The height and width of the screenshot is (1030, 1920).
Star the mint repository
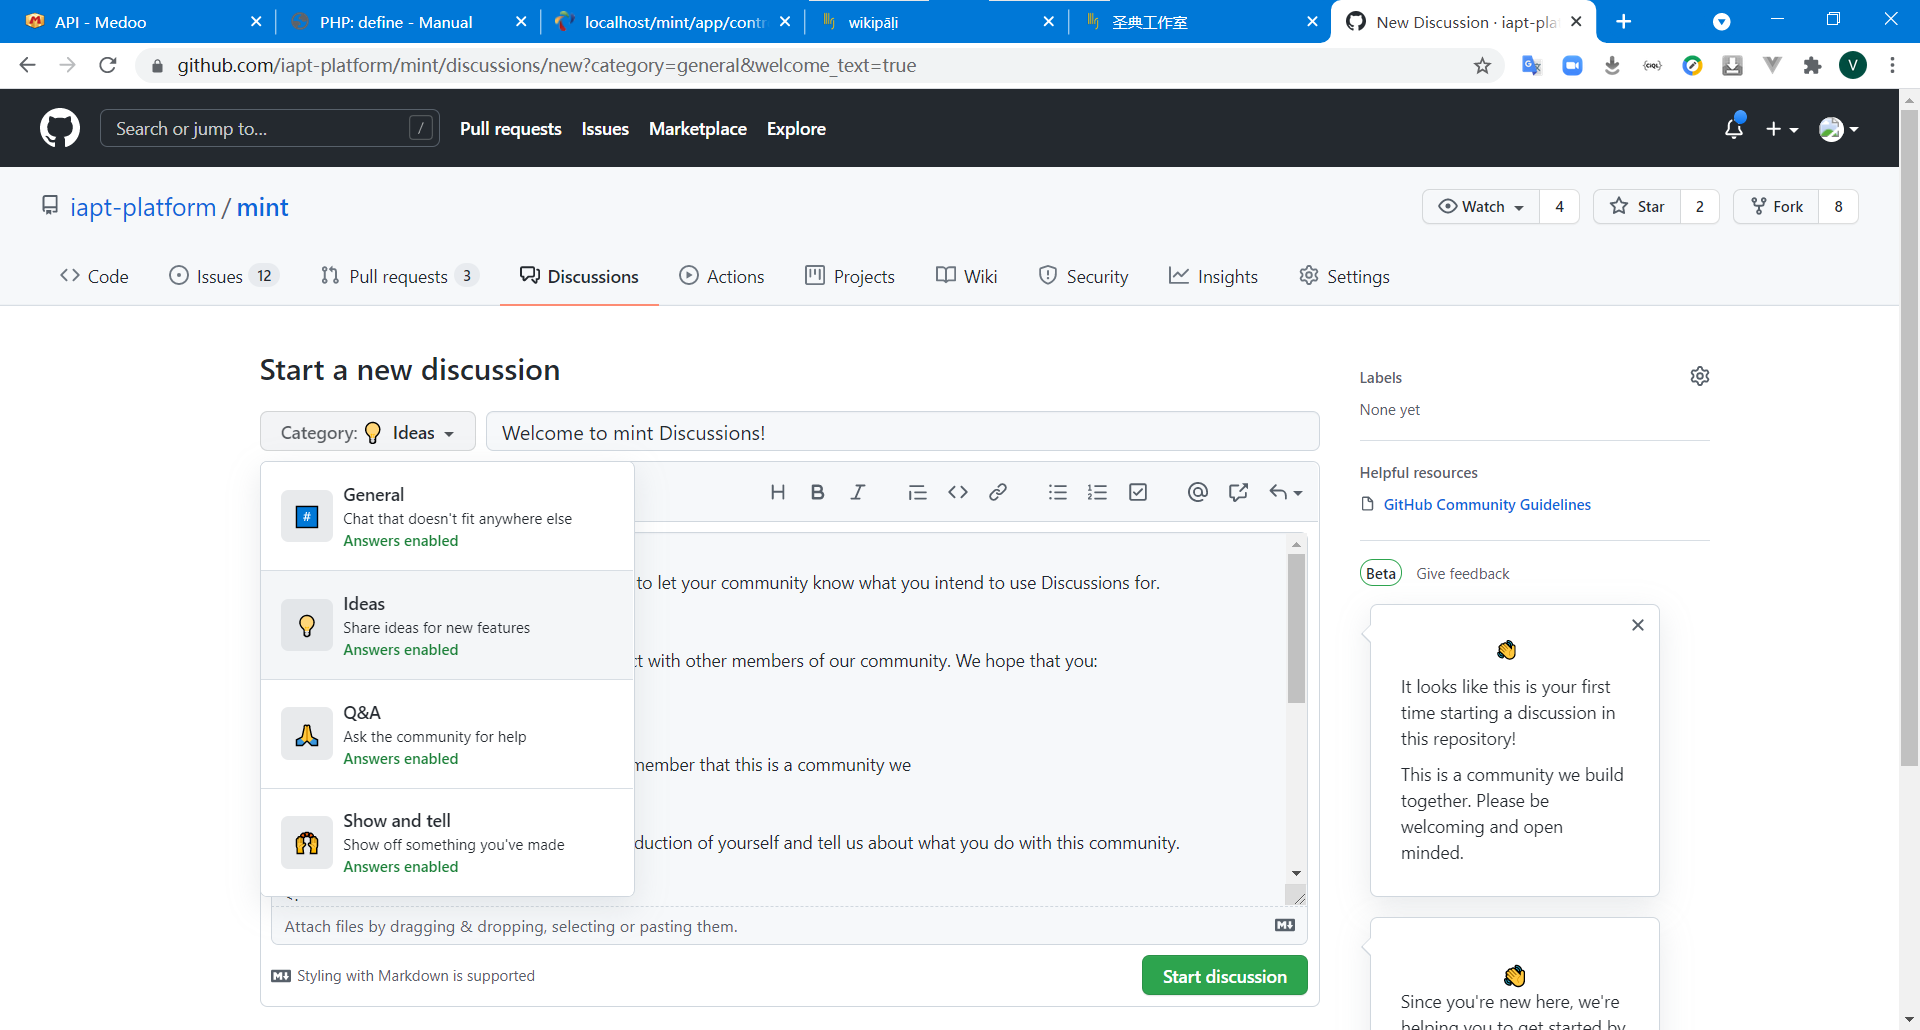(x=1637, y=206)
